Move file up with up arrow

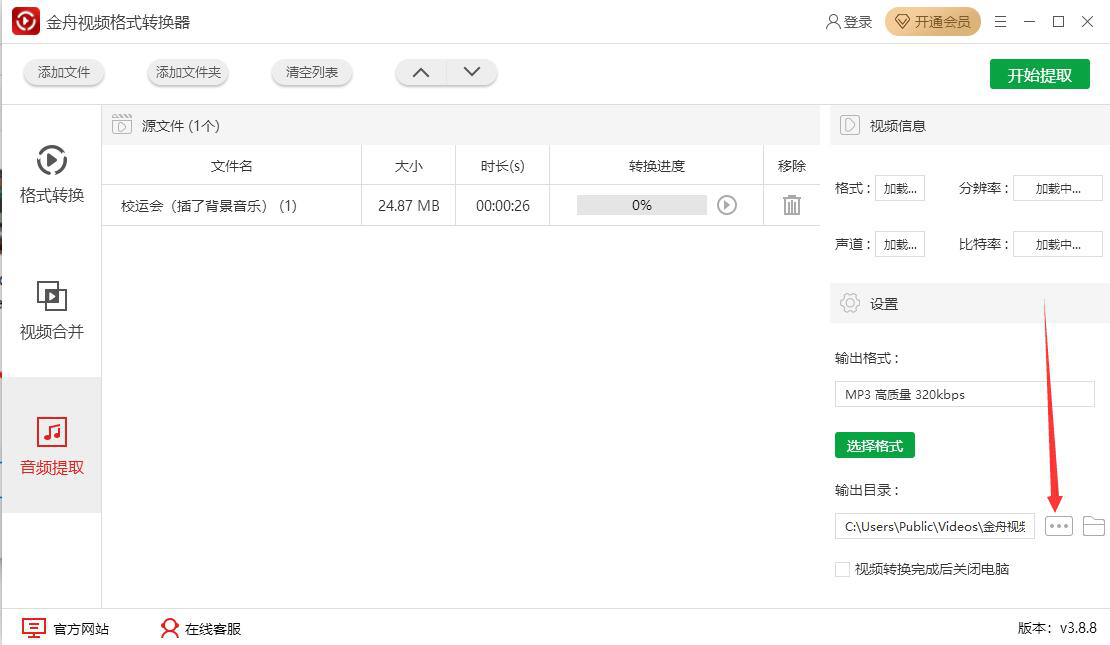(x=421, y=72)
